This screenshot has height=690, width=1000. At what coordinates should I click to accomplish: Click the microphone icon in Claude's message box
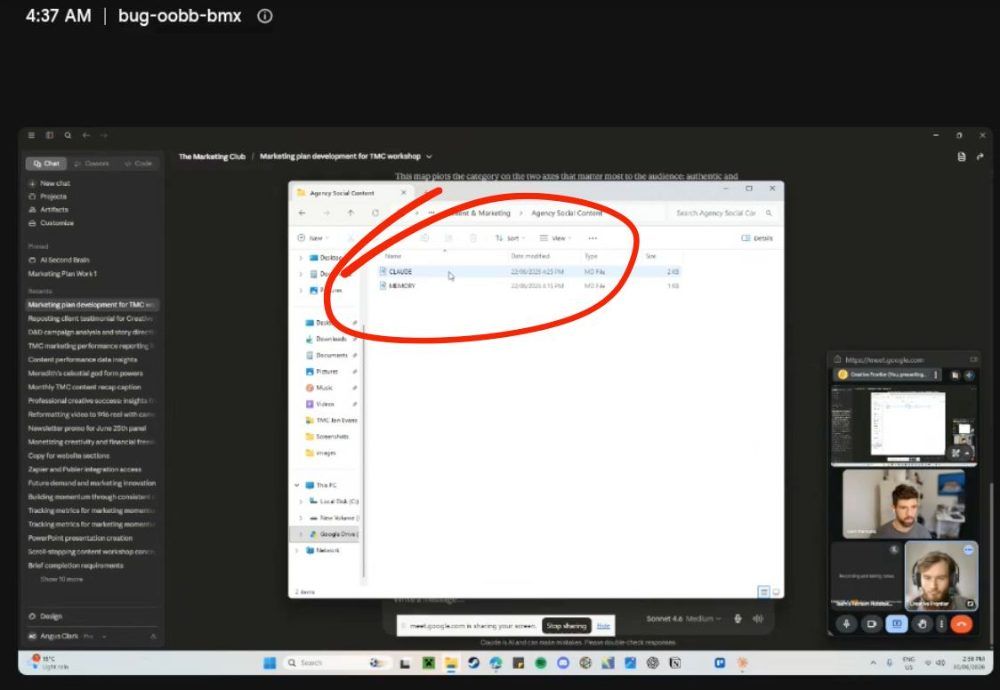click(738, 619)
